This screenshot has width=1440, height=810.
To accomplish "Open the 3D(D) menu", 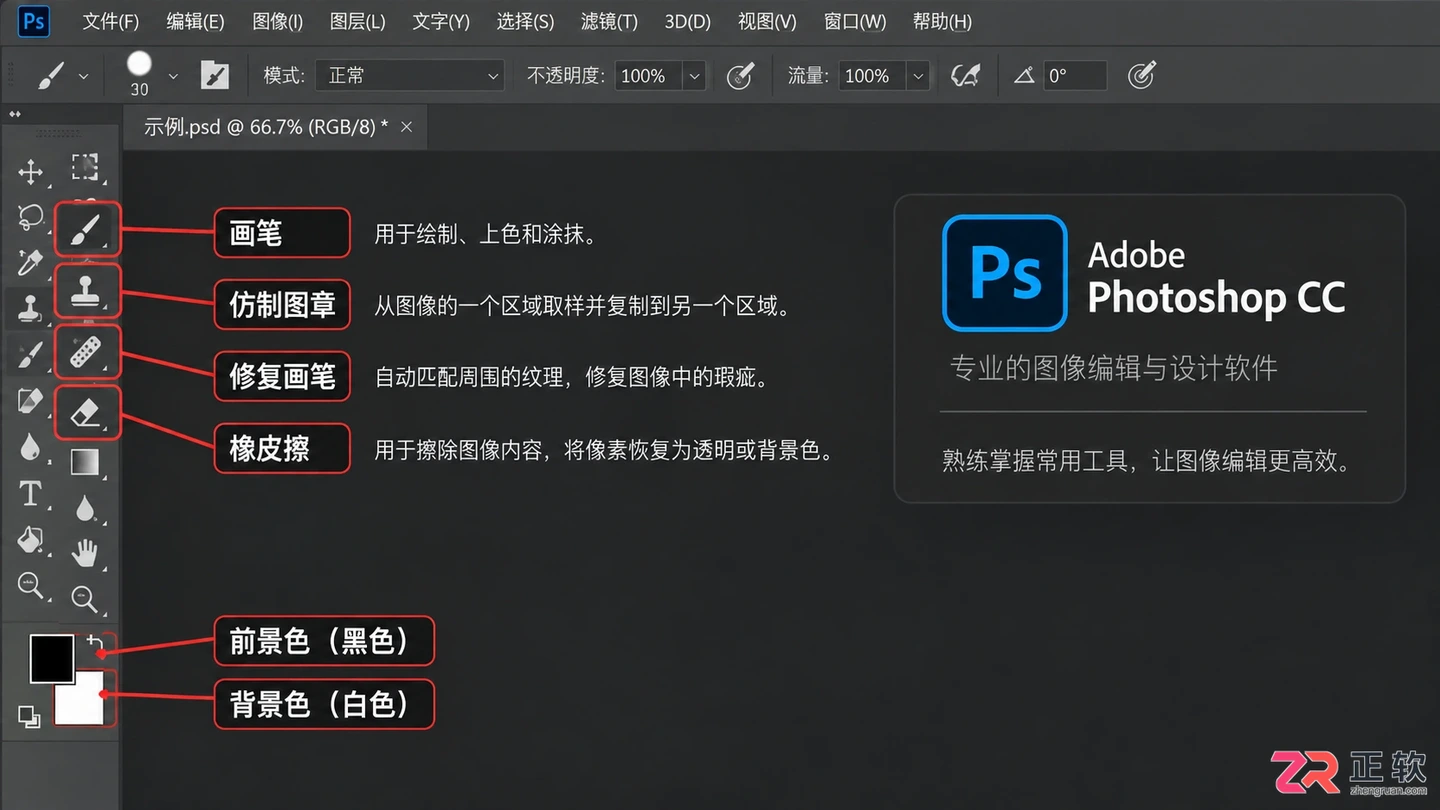I will pyautogui.click(x=687, y=22).
